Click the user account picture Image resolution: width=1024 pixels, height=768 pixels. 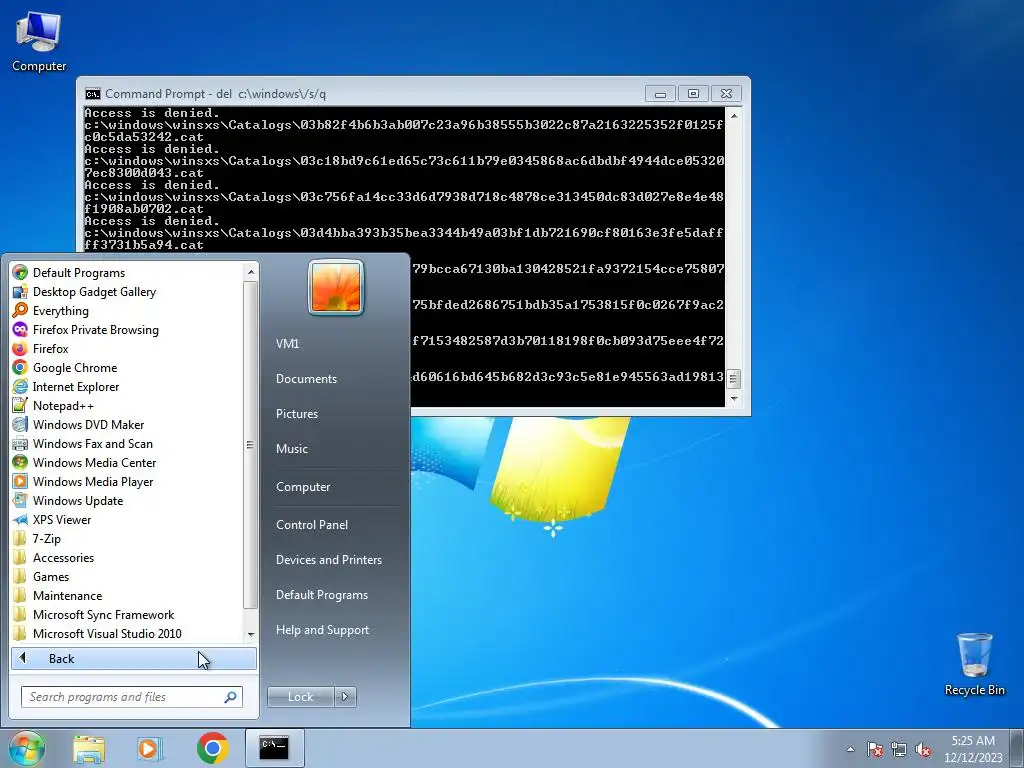pos(336,287)
